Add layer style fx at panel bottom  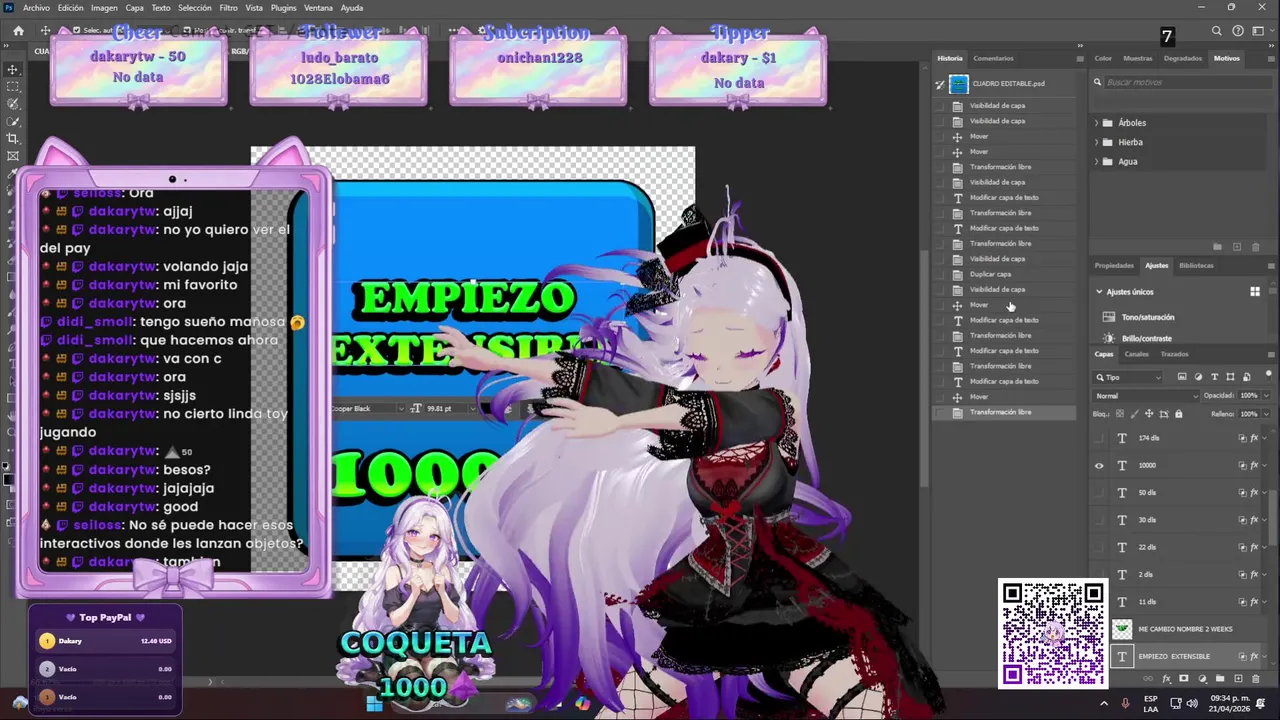click(1166, 679)
